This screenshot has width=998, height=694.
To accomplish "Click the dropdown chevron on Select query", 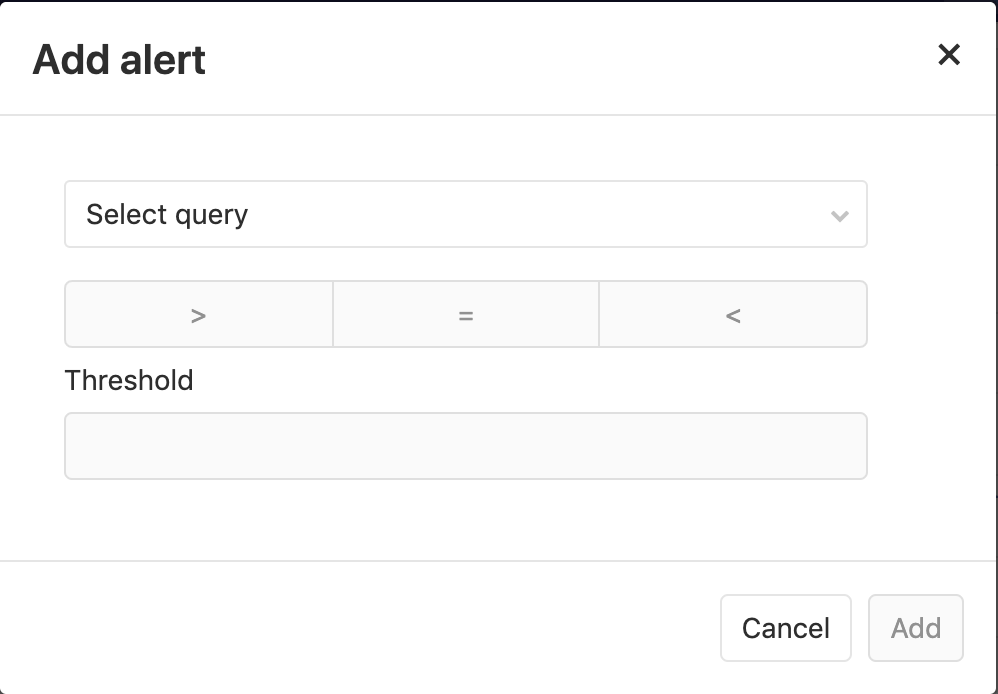I will click(839, 213).
